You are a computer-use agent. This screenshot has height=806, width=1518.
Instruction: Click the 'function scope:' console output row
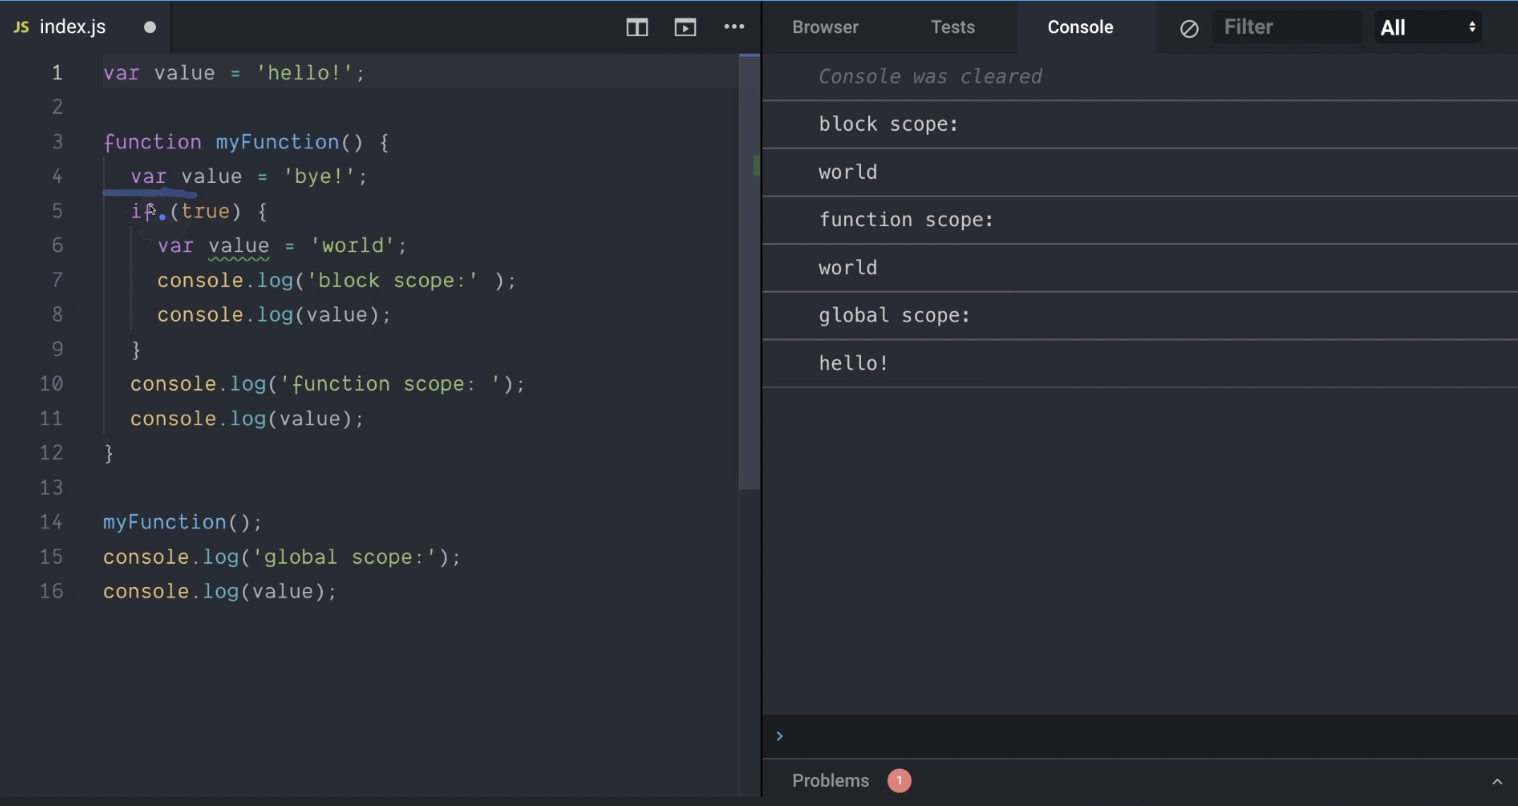click(x=1140, y=220)
